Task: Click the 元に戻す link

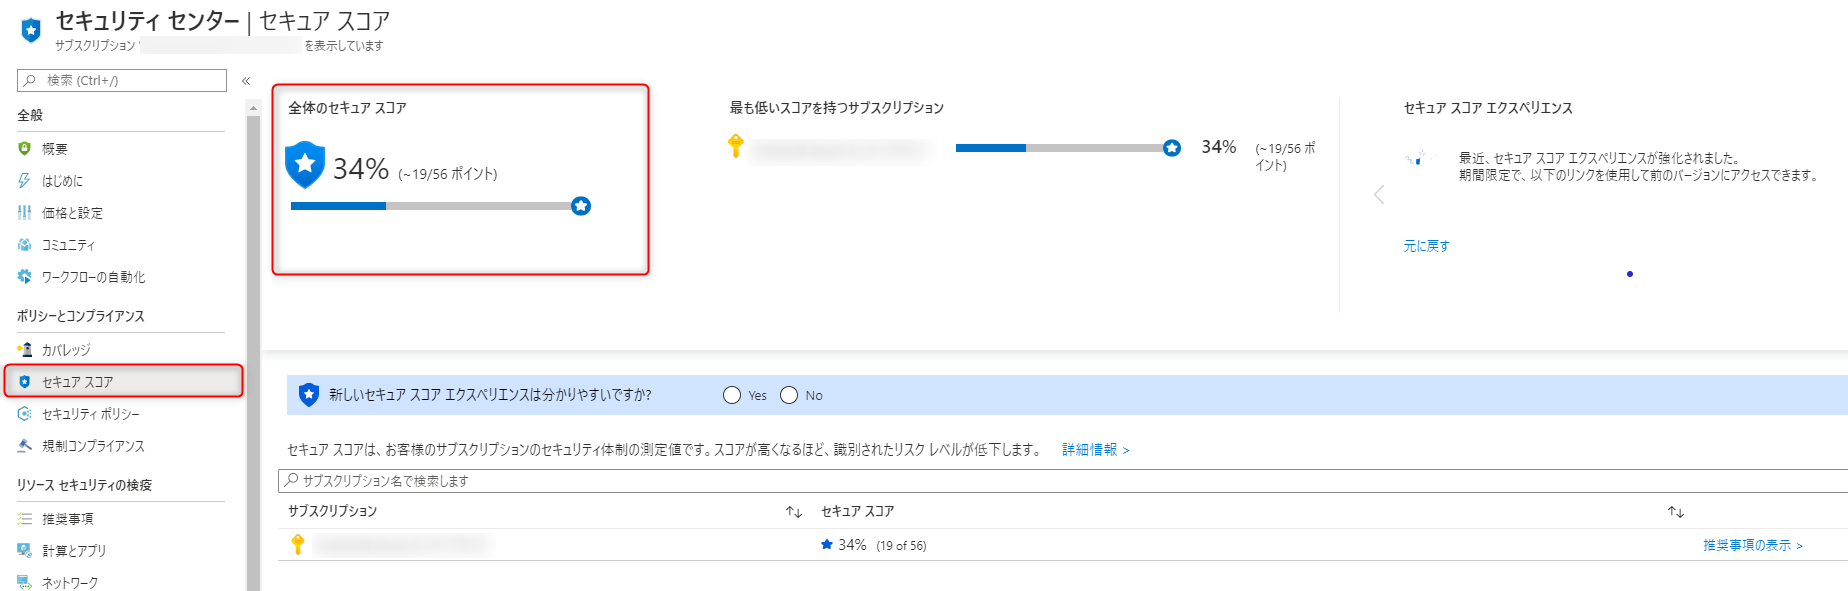Action: point(1426,245)
